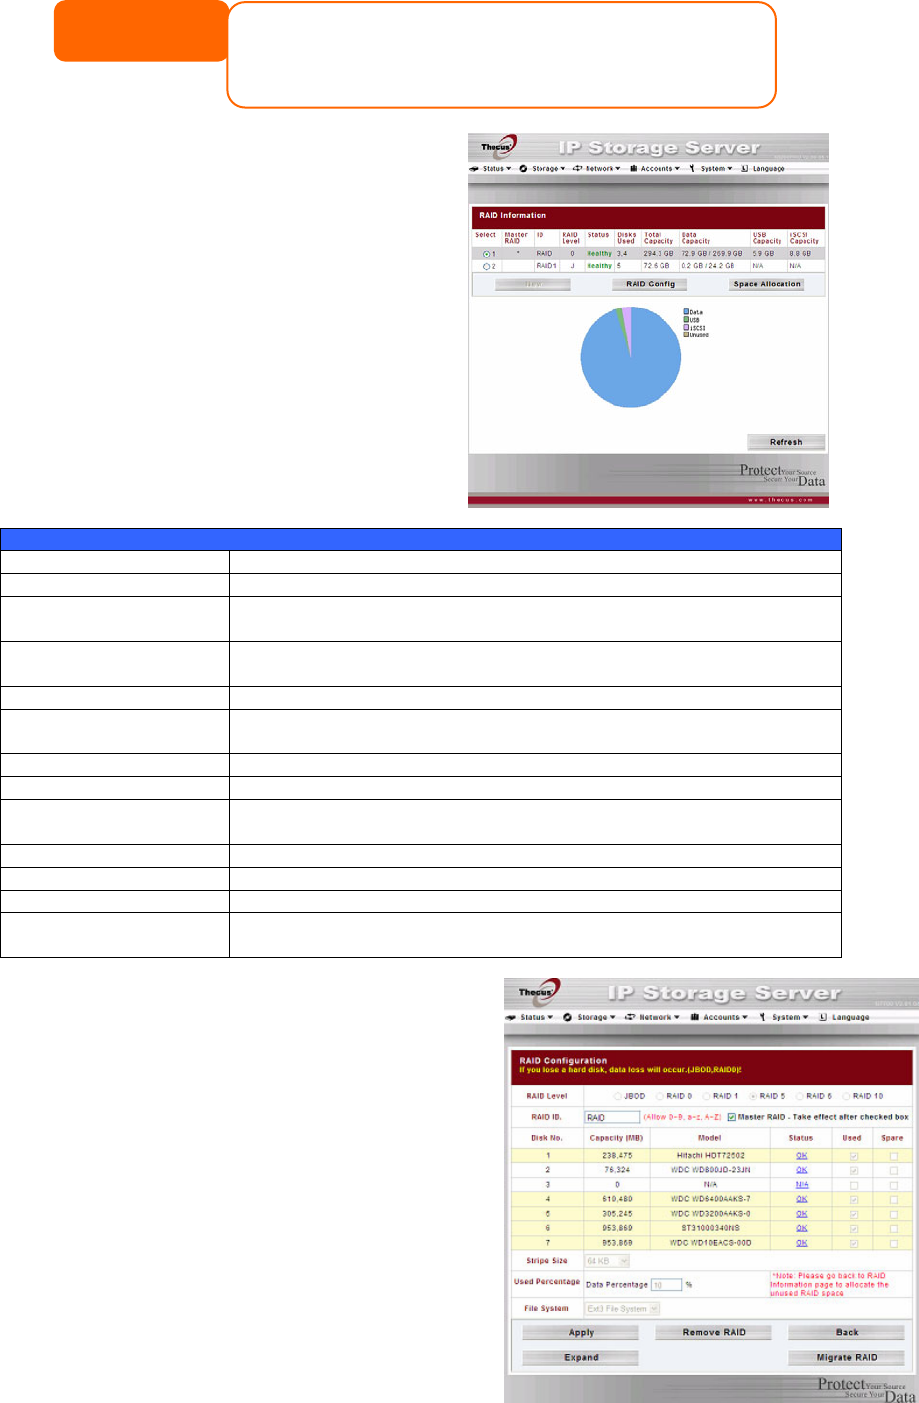Click model cell 'Hitachi HDT72502'
This screenshot has height=1403, width=919.
710,1155
